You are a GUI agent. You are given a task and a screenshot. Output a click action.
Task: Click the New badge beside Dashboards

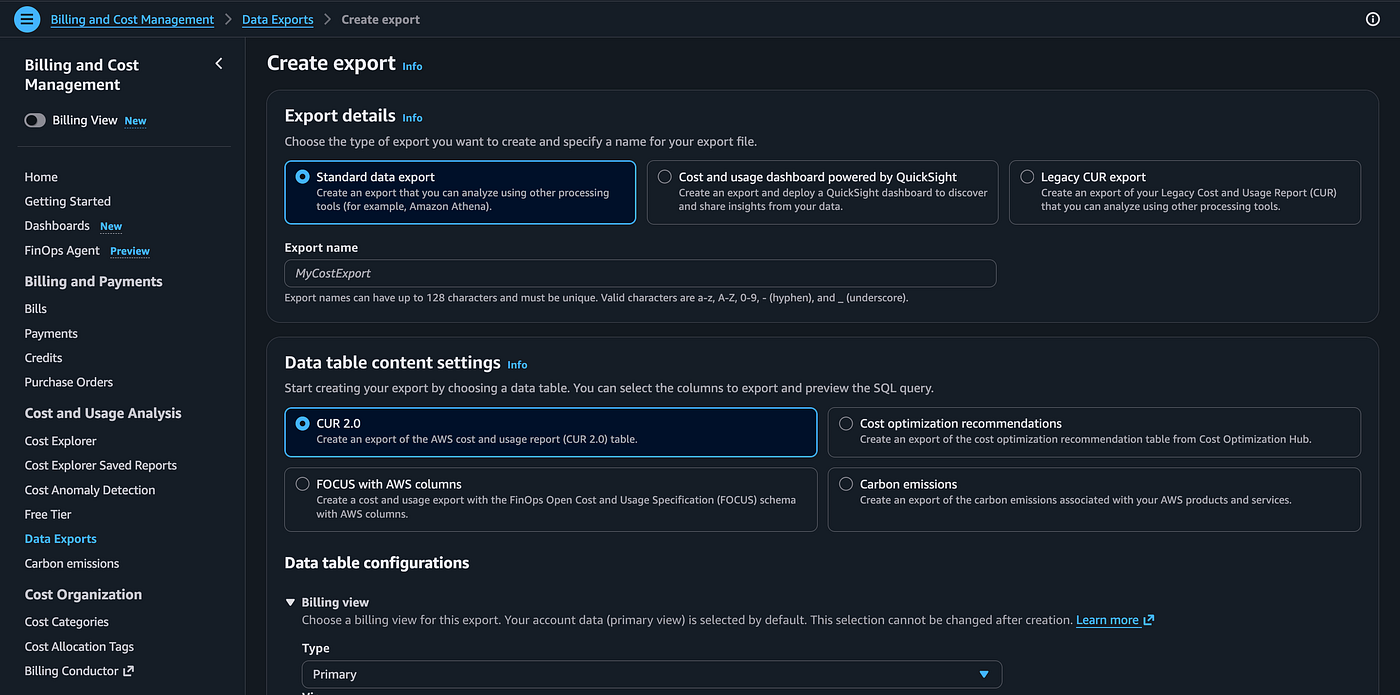pos(111,227)
